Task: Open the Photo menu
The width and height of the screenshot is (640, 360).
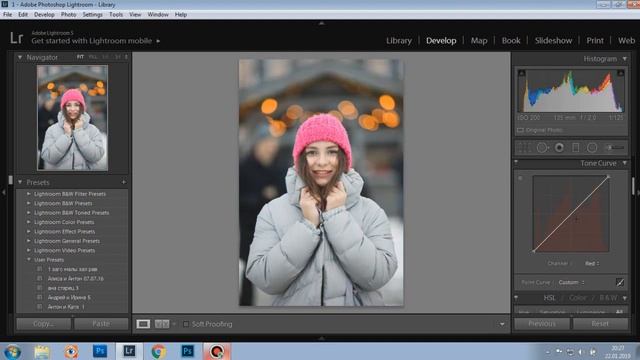Action: (69, 15)
